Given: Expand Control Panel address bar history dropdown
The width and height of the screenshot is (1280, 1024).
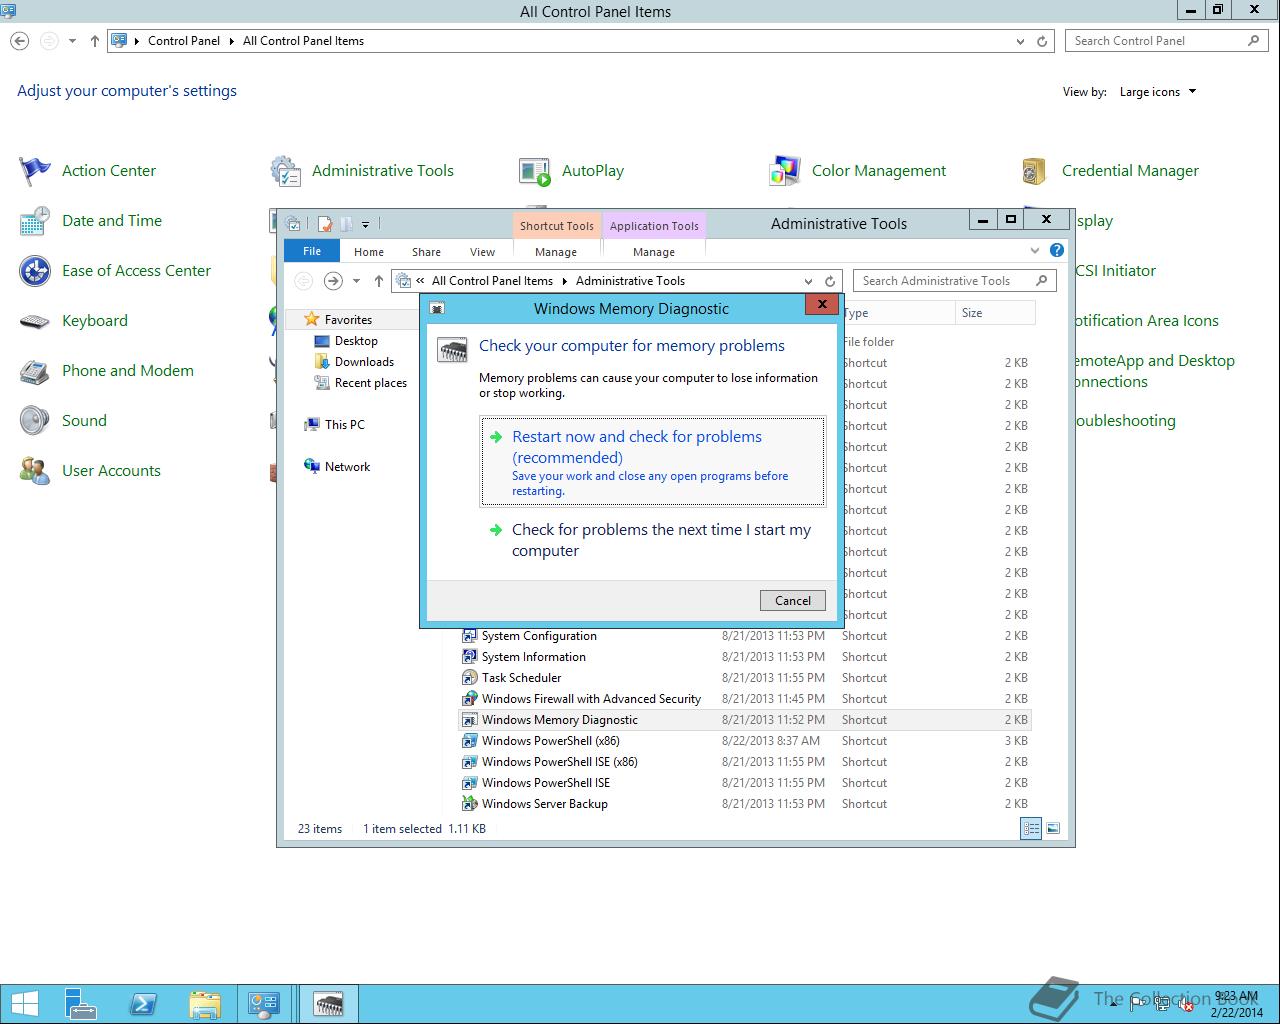Looking at the screenshot, I should (x=1020, y=41).
